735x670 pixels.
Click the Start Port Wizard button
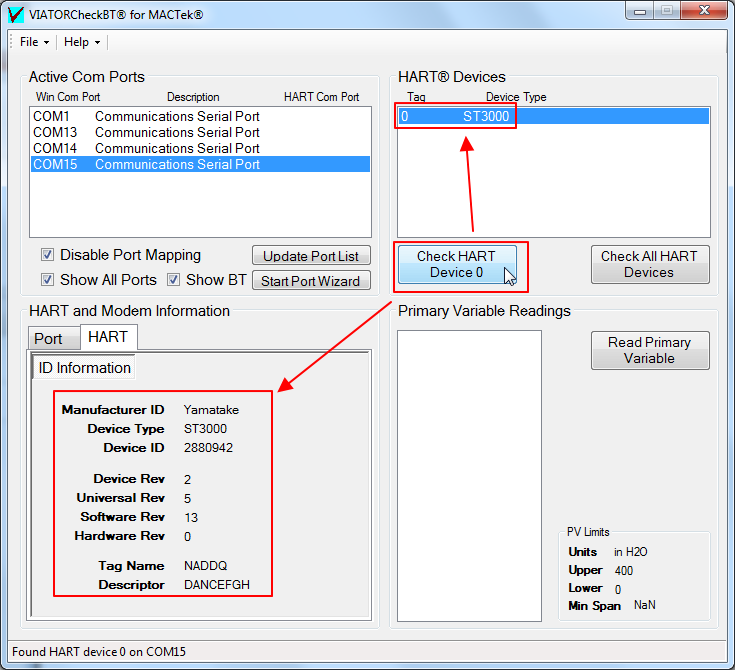(x=311, y=281)
